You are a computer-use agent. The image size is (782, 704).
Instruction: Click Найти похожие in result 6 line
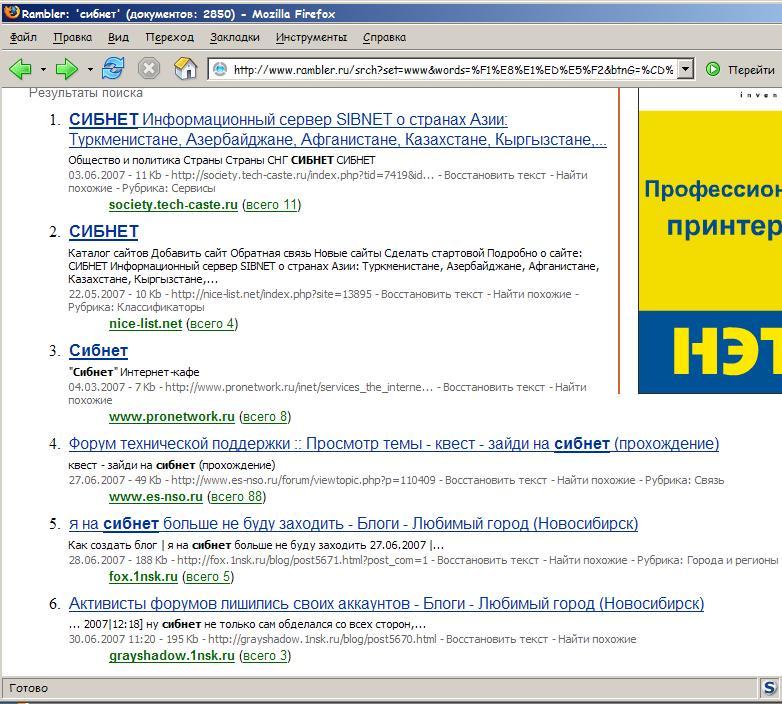click(x=597, y=640)
